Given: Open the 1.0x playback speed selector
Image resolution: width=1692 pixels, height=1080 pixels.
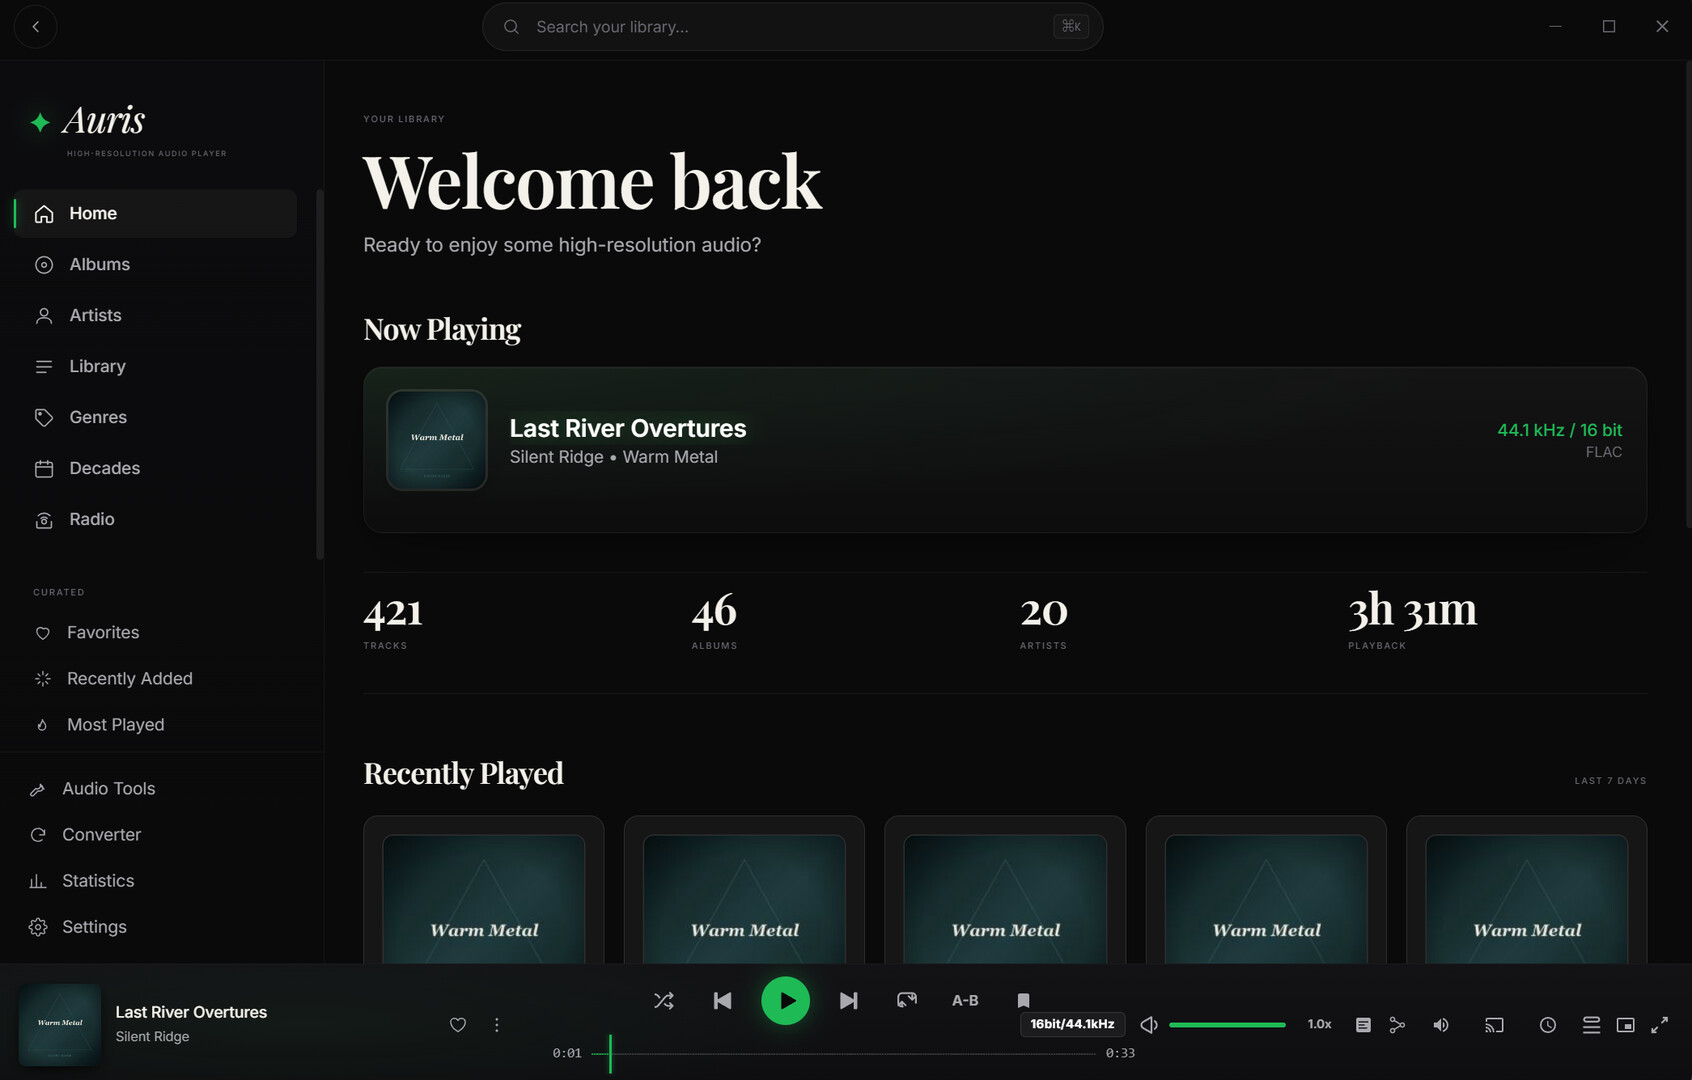Looking at the screenshot, I should pyautogui.click(x=1319, y=1025).
